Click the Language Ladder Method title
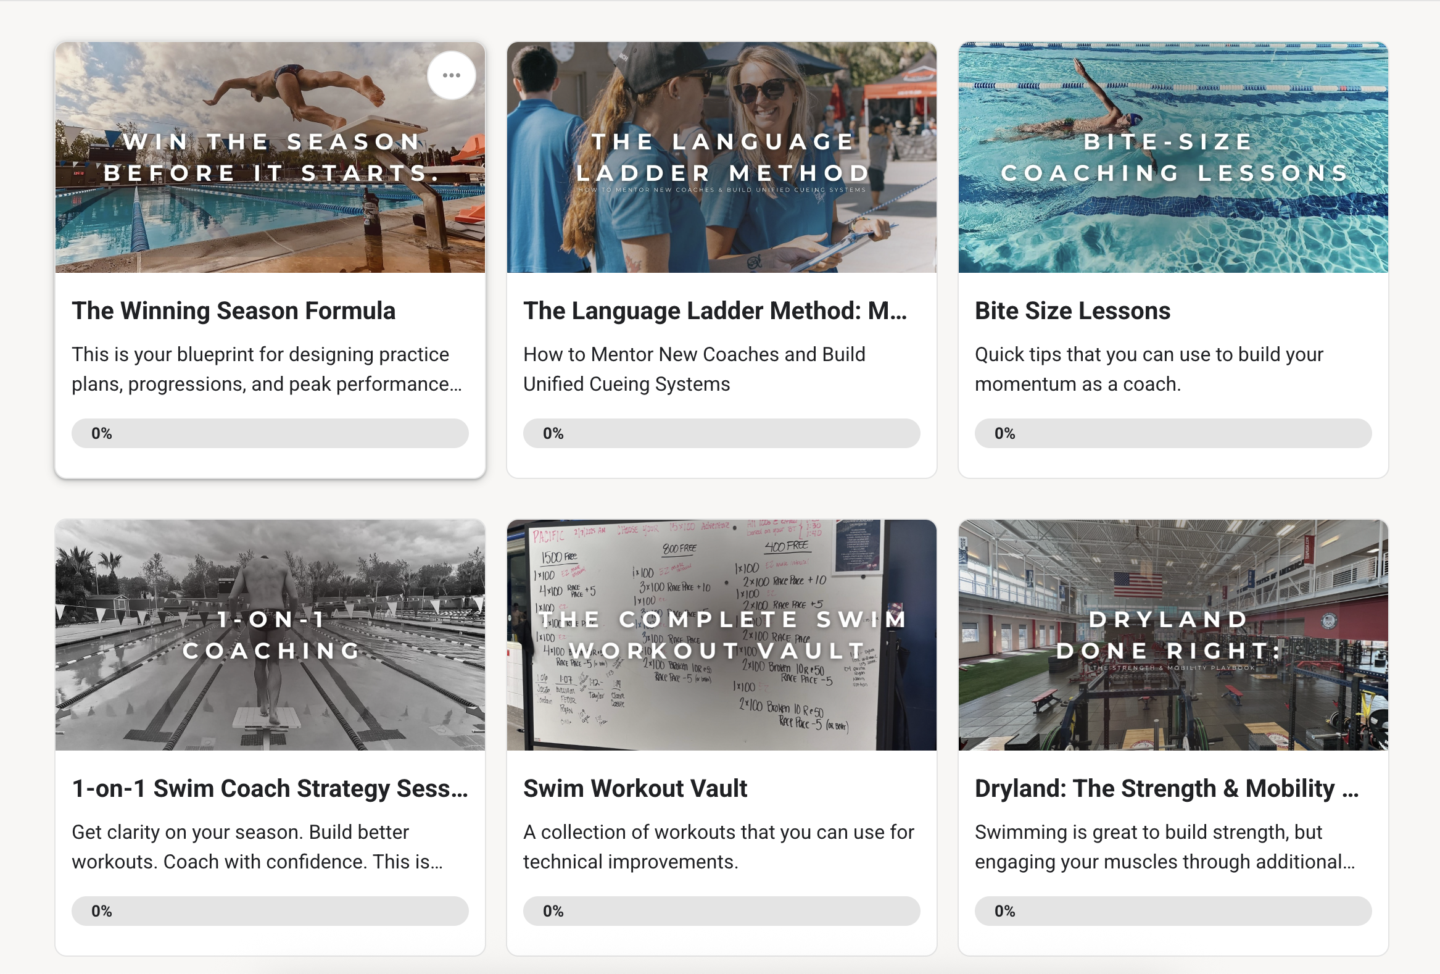 click(715, 310)
